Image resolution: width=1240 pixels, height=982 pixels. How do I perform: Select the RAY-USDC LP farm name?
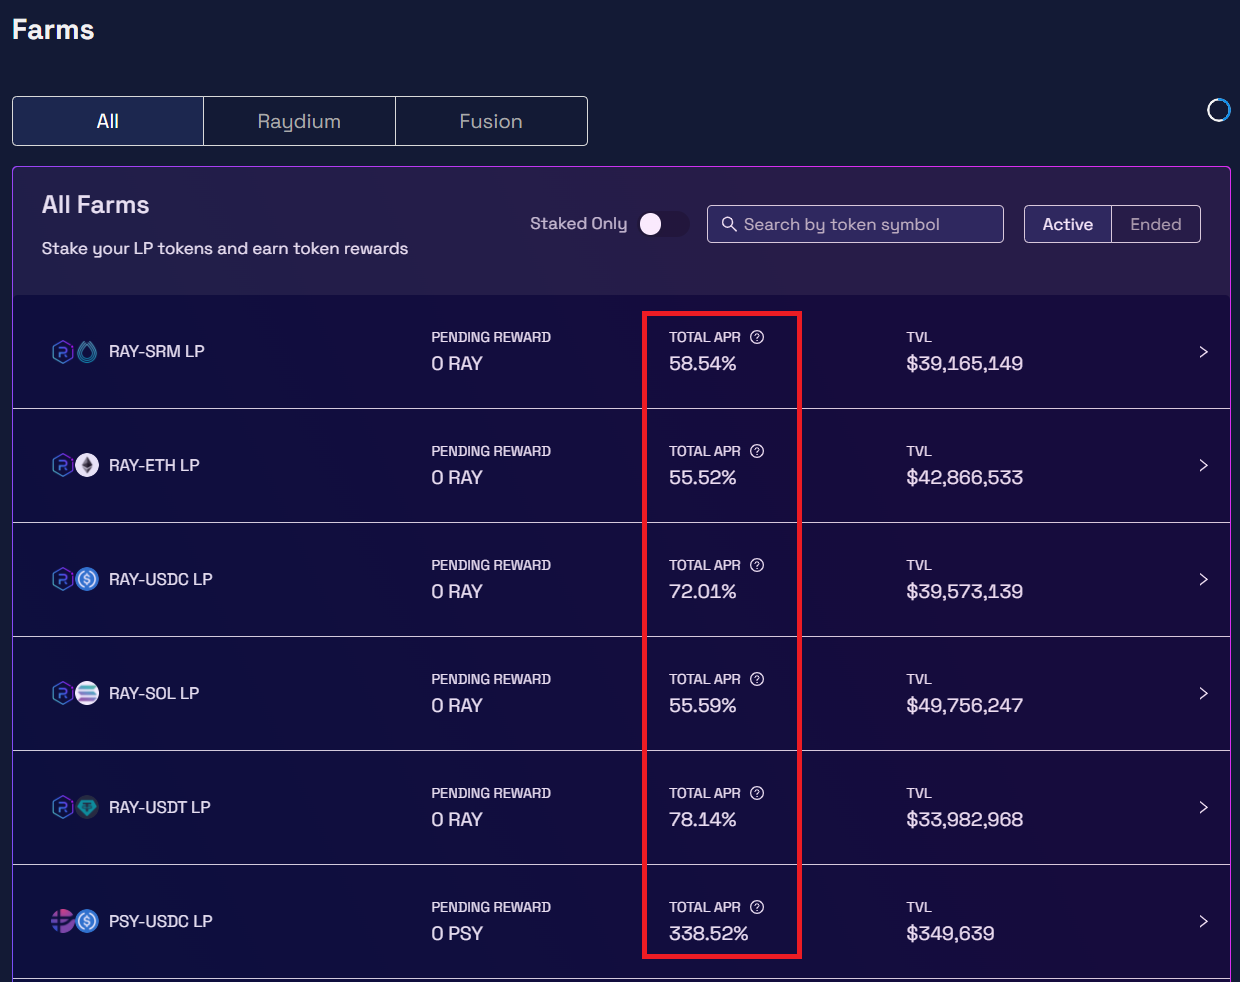(x=160, y=580)
